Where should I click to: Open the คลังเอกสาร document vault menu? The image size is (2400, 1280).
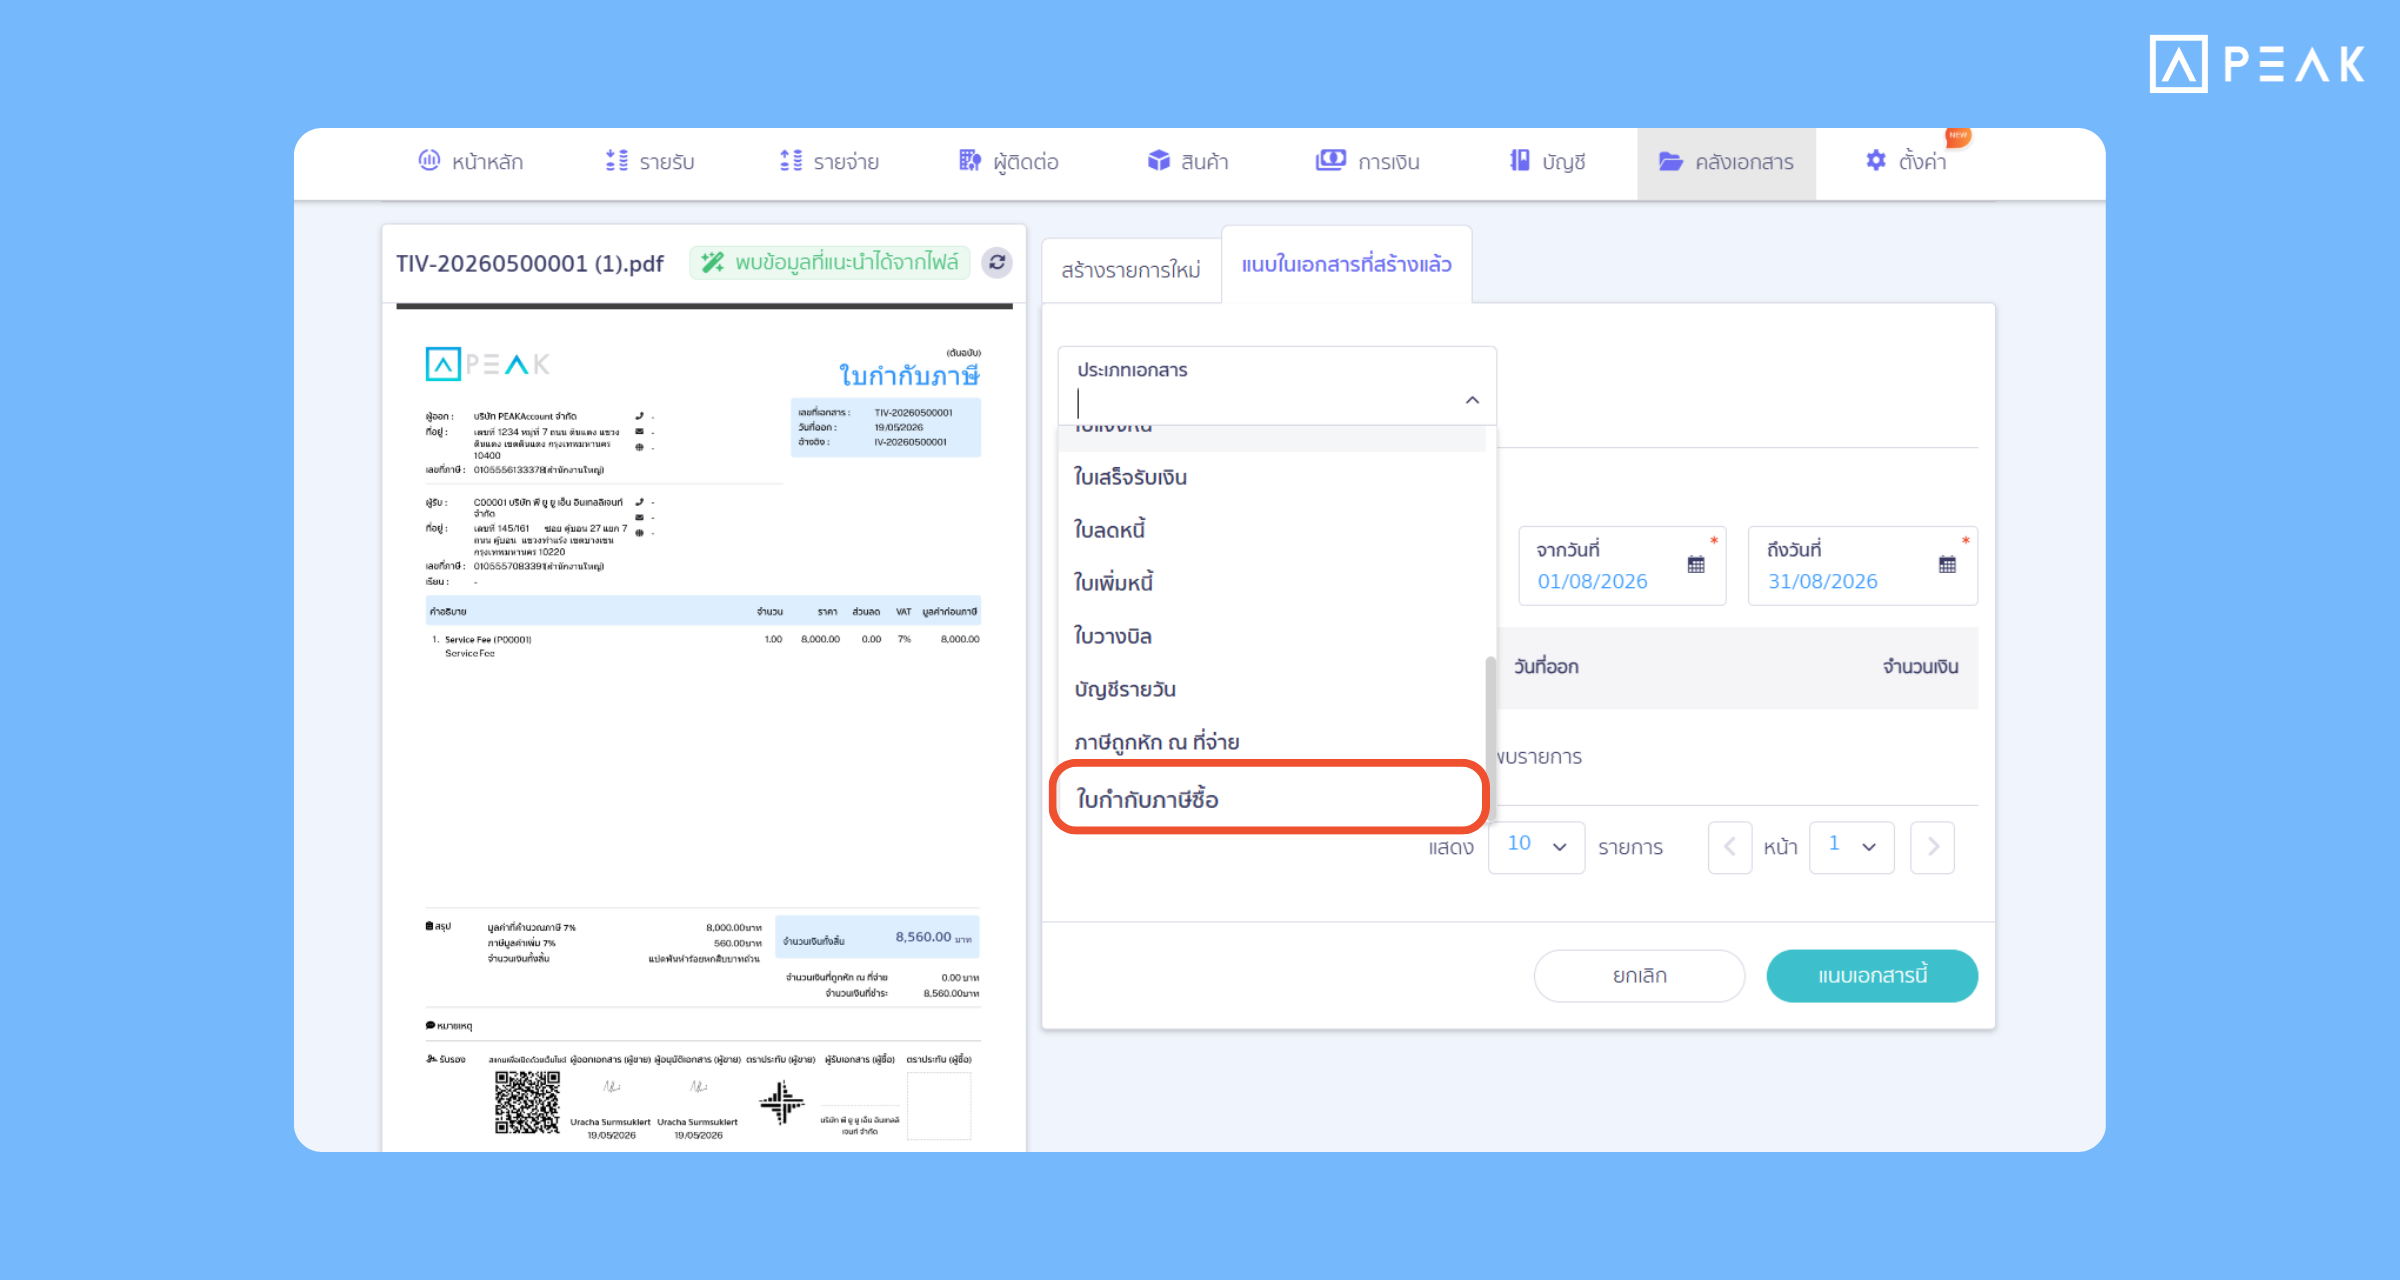tap(1727, 161)
